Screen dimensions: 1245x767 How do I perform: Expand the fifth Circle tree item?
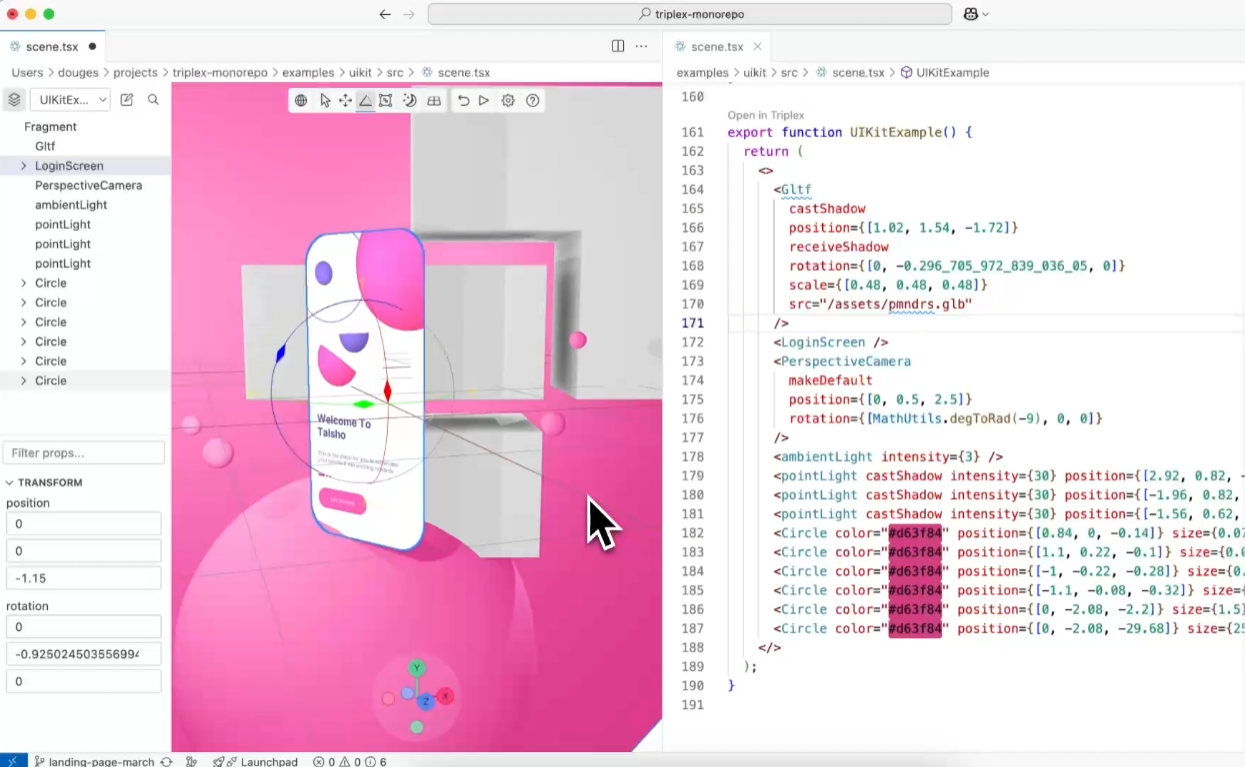24,361
